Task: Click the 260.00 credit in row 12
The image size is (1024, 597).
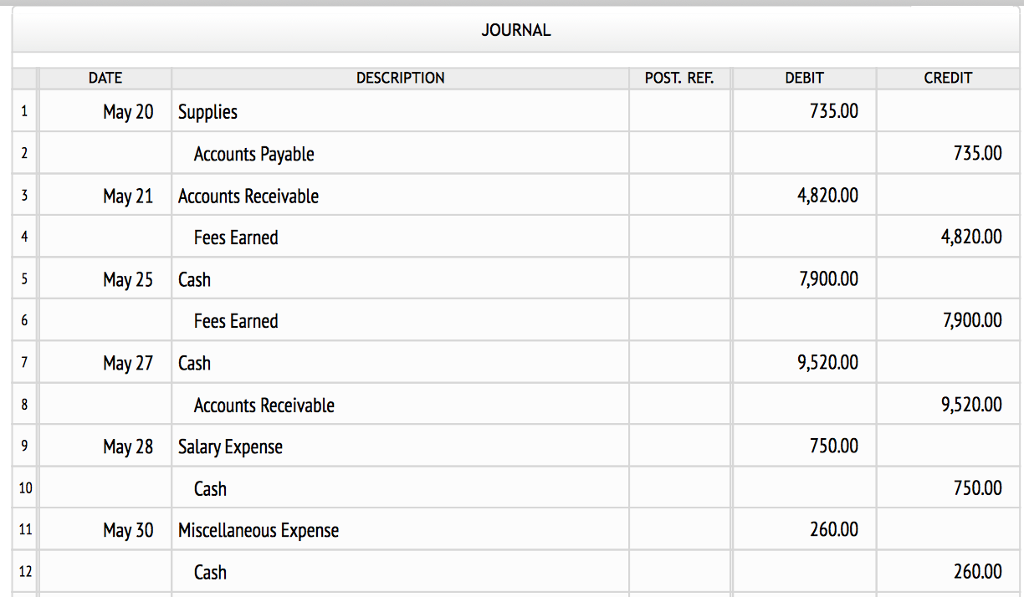Action: [x=950, y=572]
